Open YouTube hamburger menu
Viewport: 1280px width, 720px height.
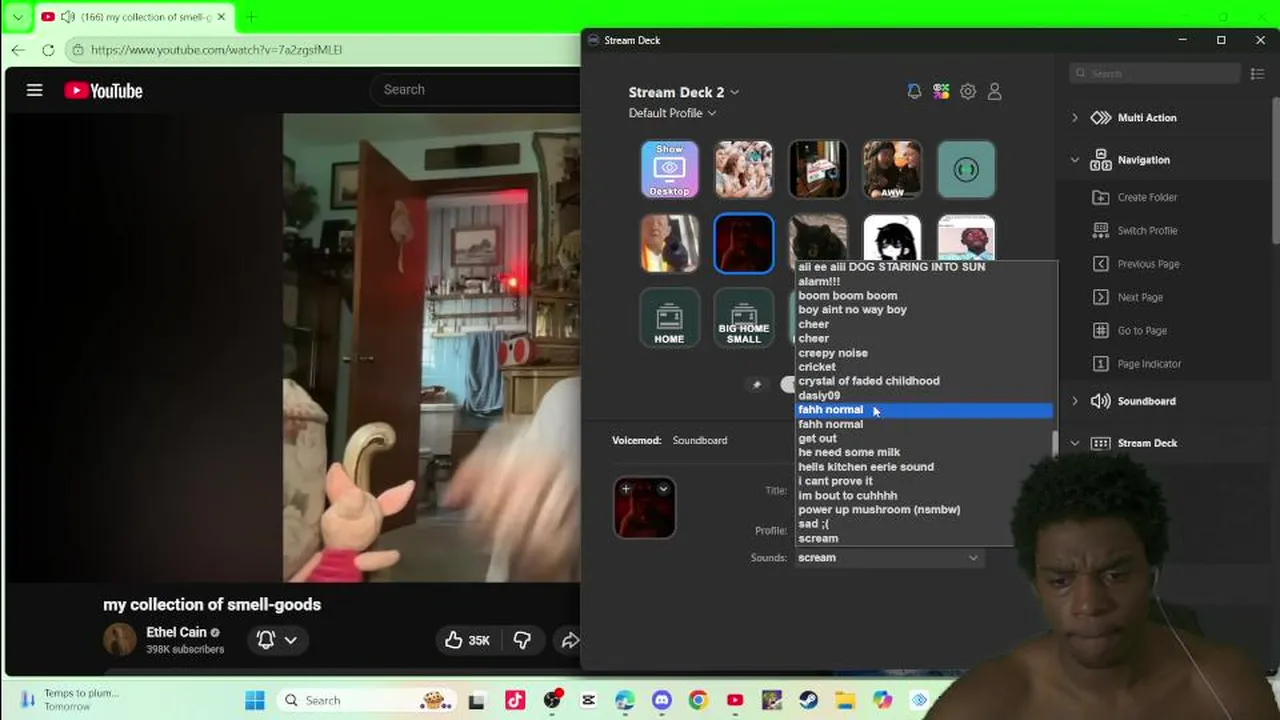(x=35, y=90)
